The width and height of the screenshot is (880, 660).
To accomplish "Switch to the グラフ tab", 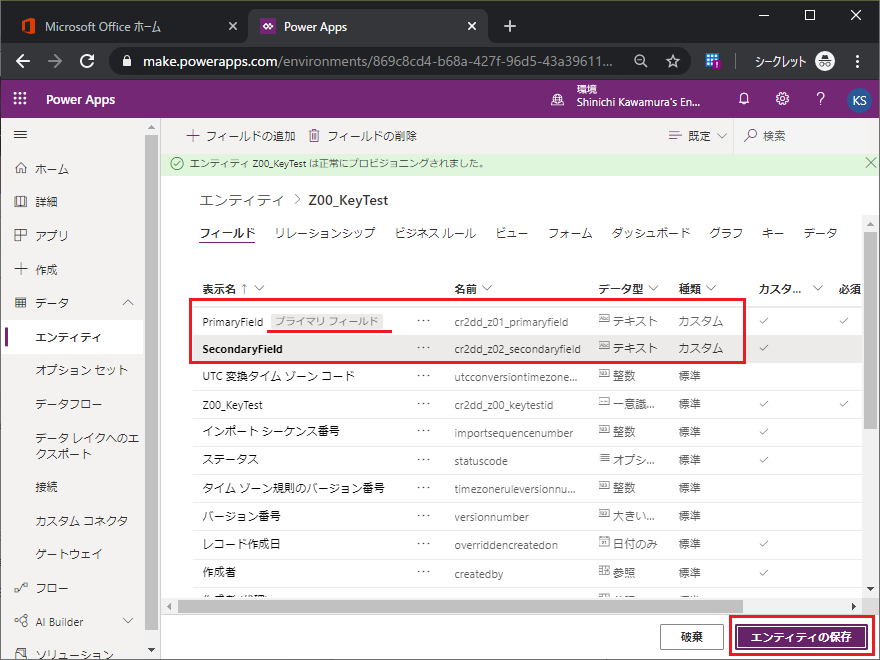I will click(726, 233).
